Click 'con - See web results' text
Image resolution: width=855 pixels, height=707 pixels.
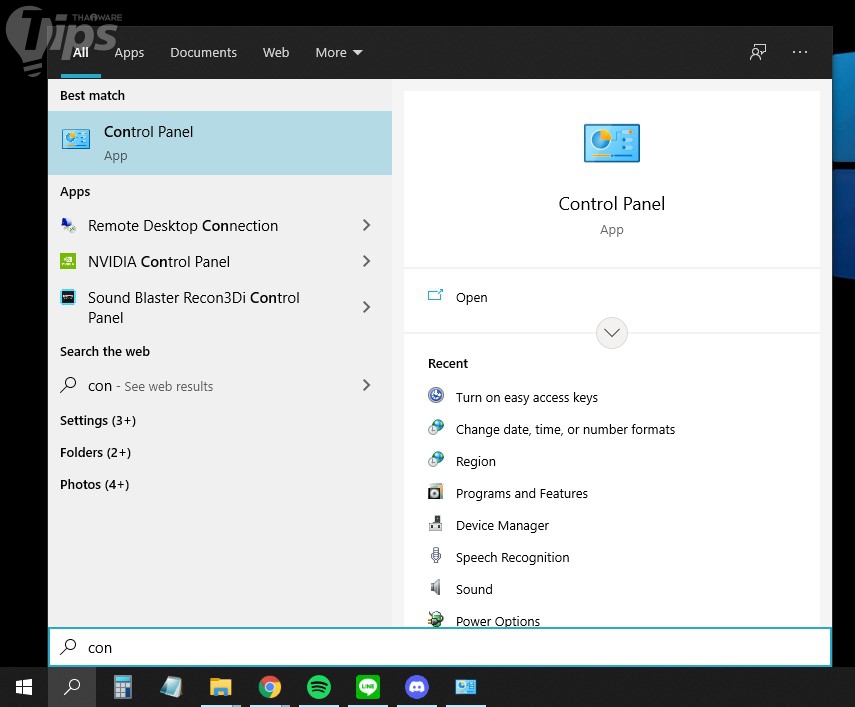[x=150, y=386]
